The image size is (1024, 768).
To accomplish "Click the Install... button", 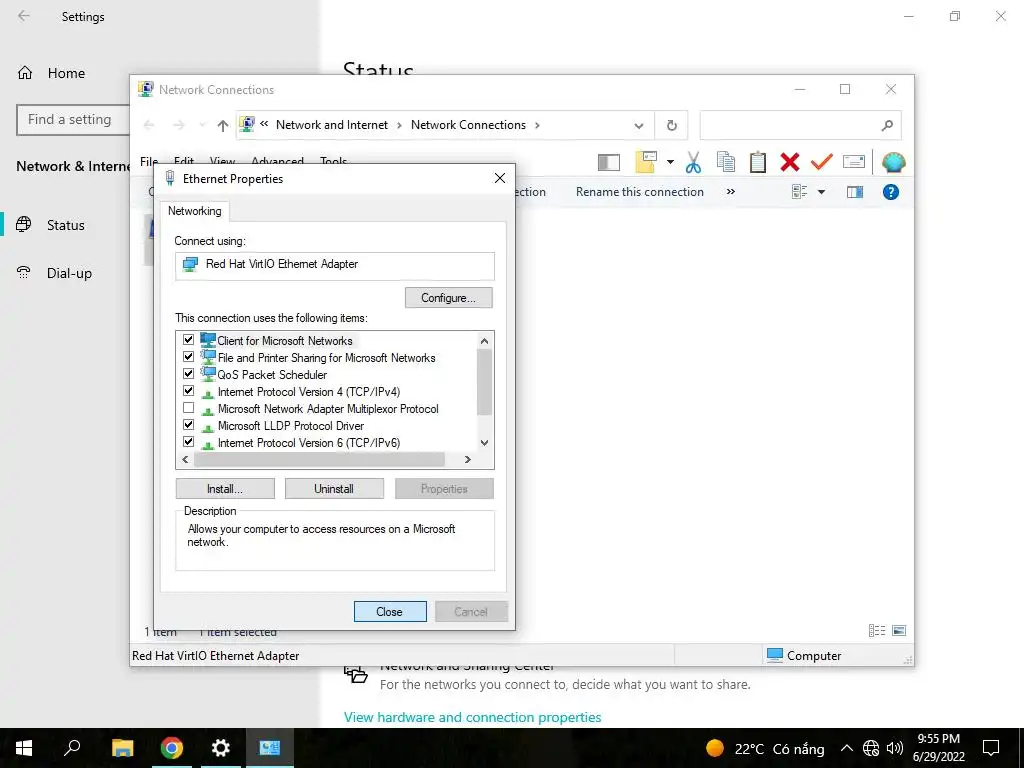I will coord(225,488).
